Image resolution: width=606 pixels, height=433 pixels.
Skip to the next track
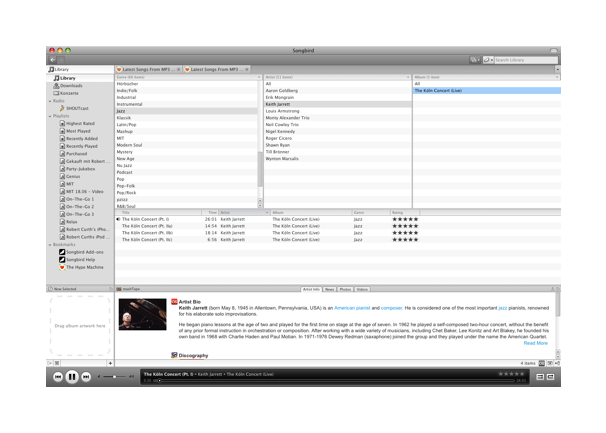(86, 377)
